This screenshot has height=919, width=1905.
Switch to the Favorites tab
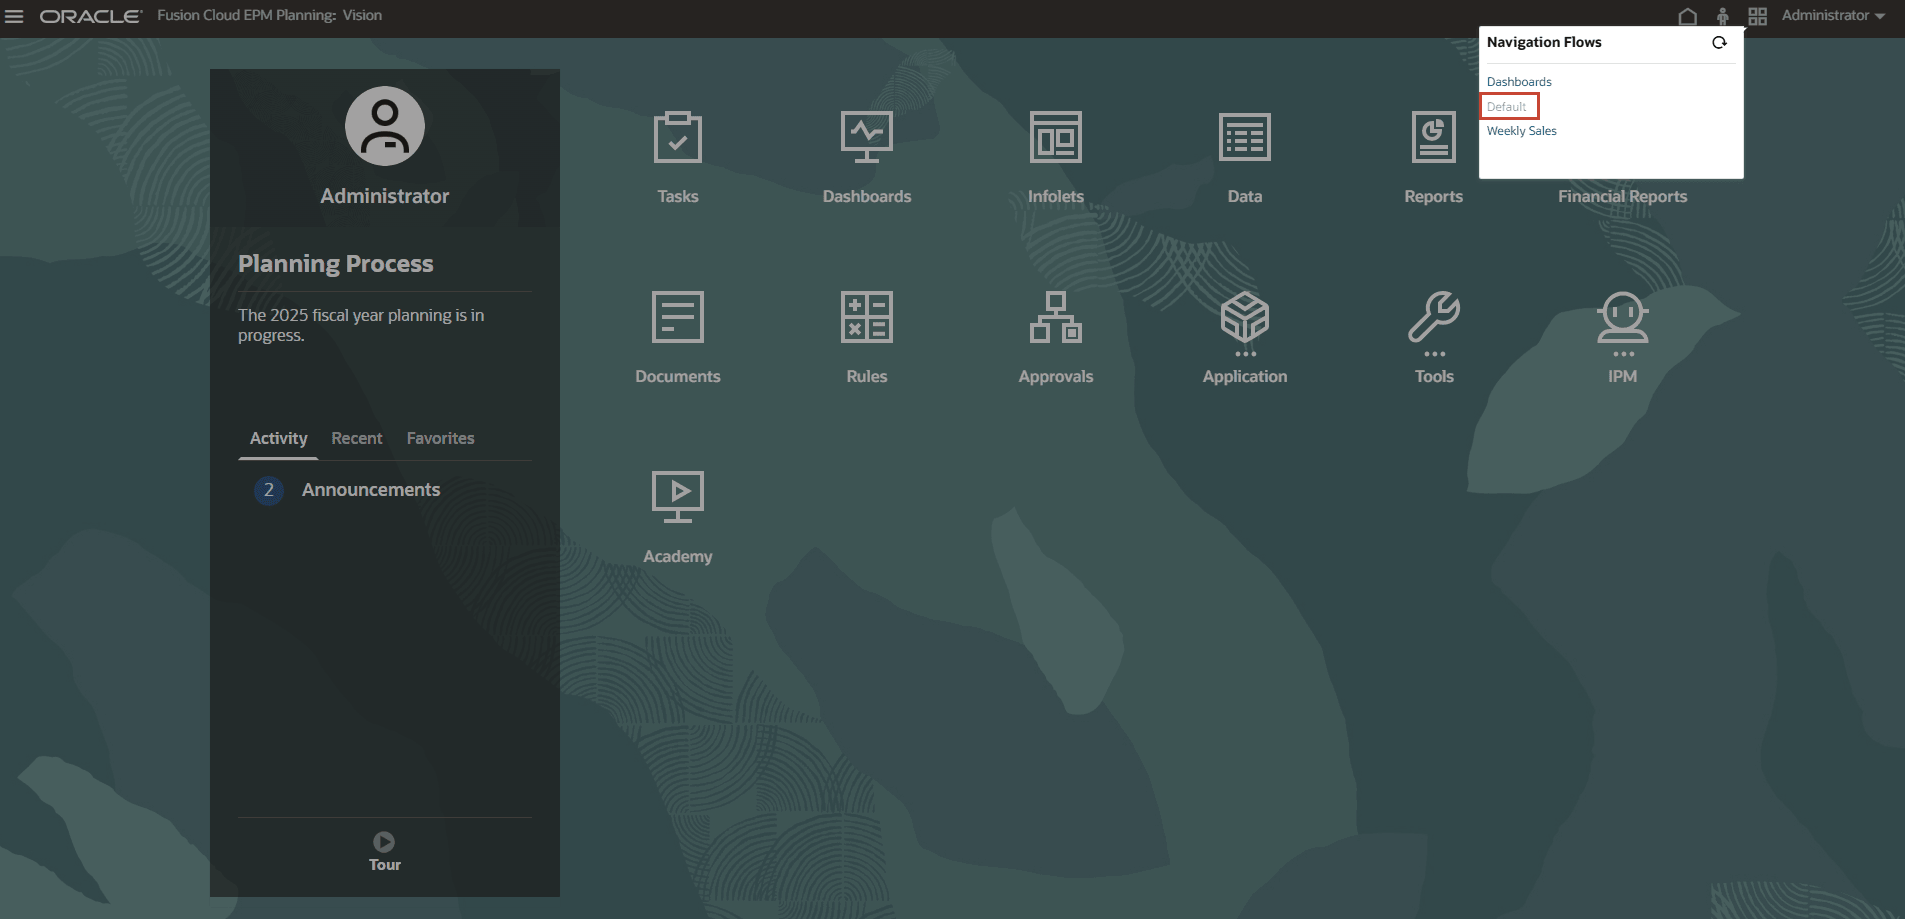(441, 438)
